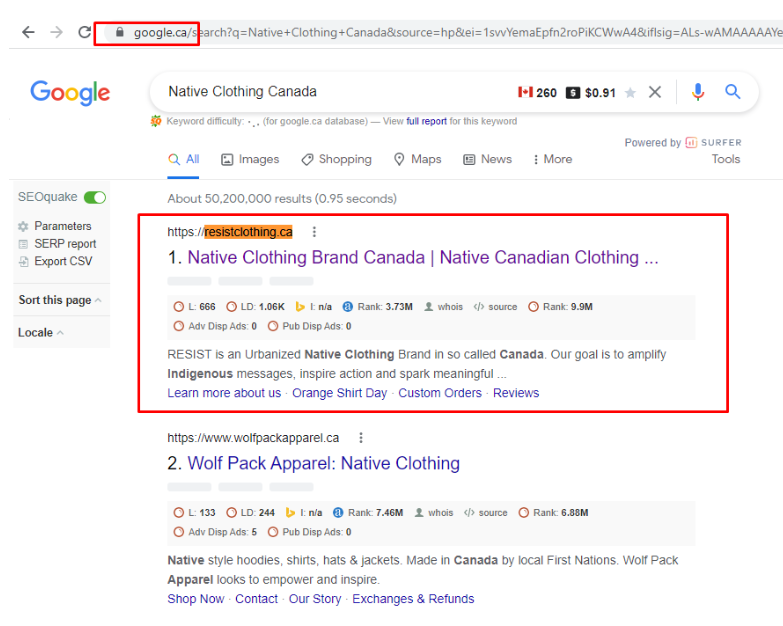The image size is (783, 626).
Task: Click the Custom Orders sitelink
Action: point(440,393)
